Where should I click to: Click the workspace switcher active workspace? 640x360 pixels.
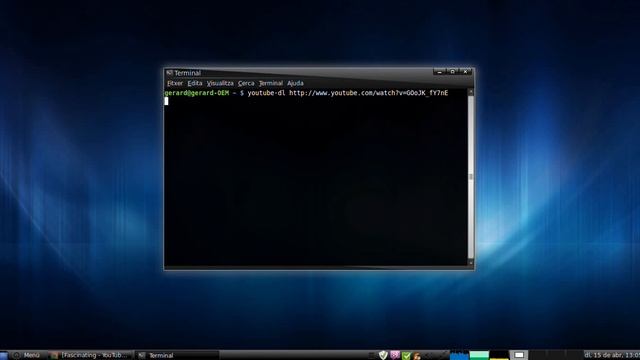tap(519, 355)
